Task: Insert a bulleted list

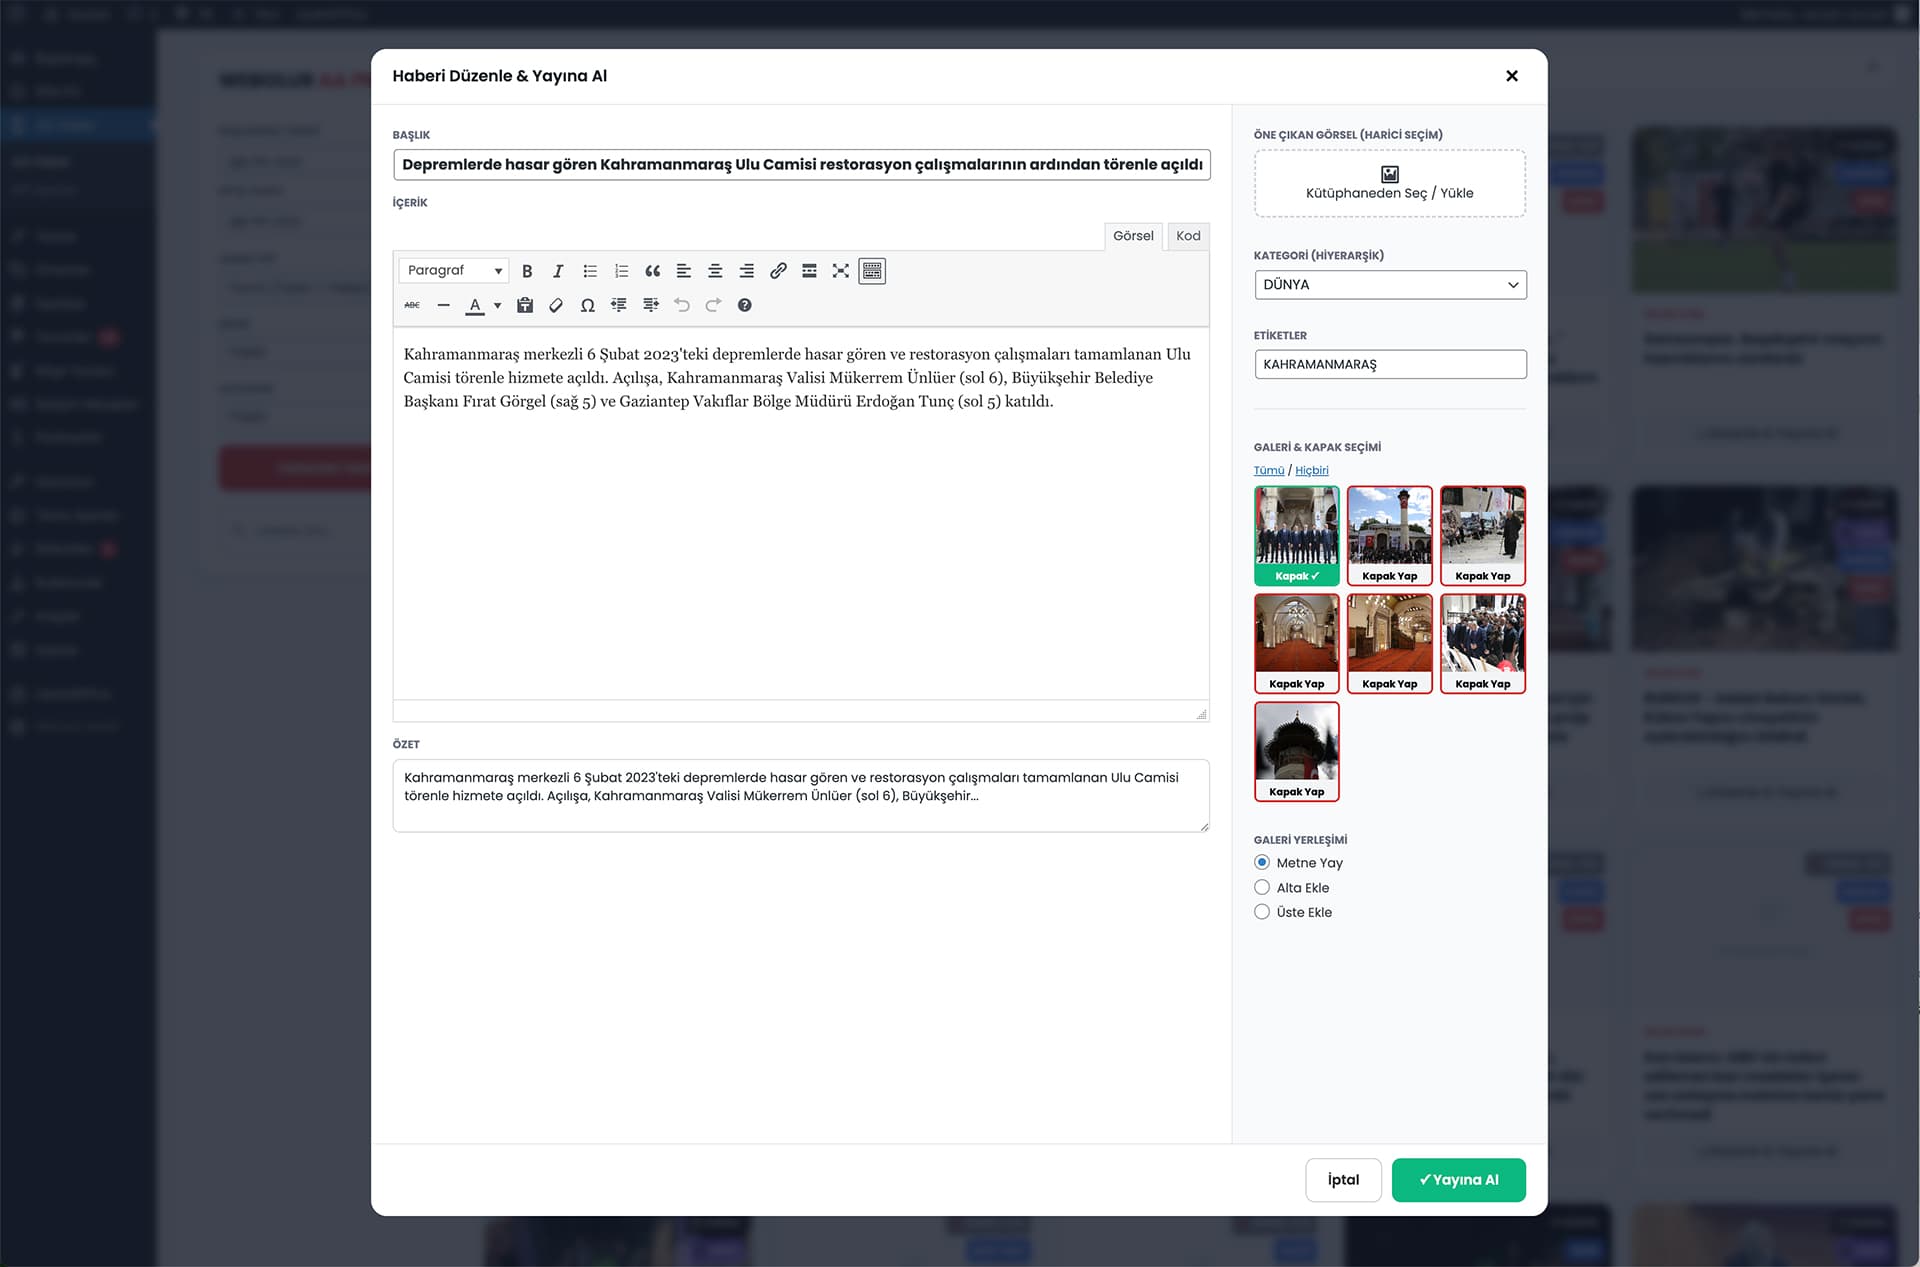Action: 590,271
